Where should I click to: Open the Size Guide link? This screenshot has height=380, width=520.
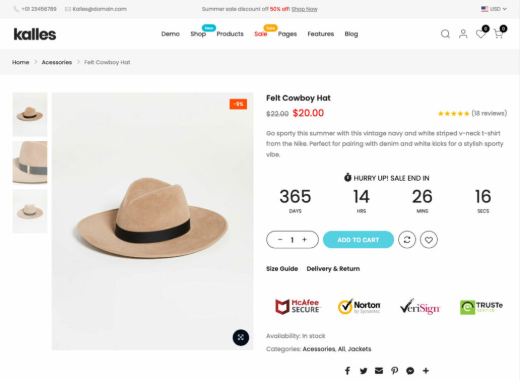coord(282,269)
